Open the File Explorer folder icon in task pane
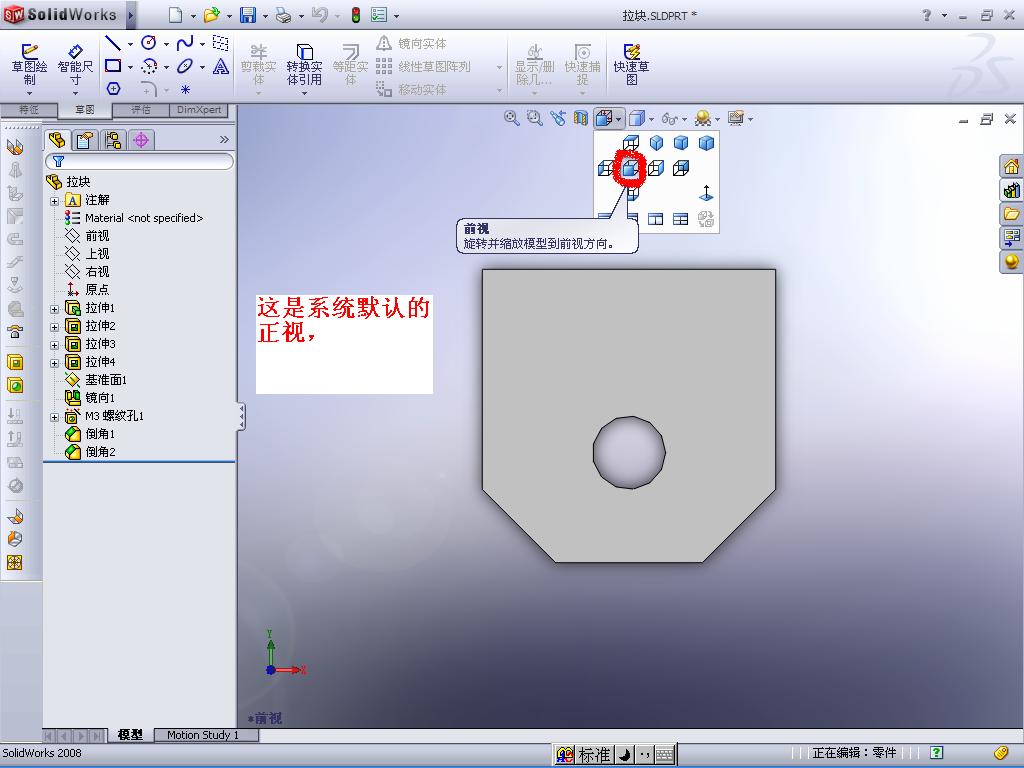Viewport: 1024px width, 768px height. point(1011,214)
